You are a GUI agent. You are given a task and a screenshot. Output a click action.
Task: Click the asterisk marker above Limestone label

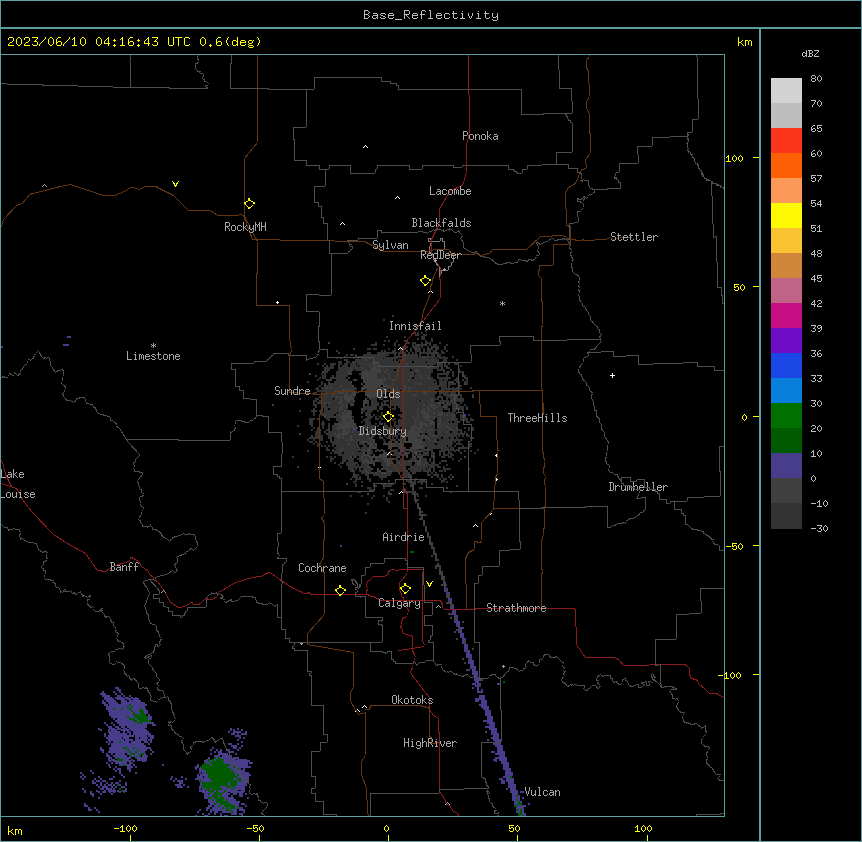click(153, 346)
